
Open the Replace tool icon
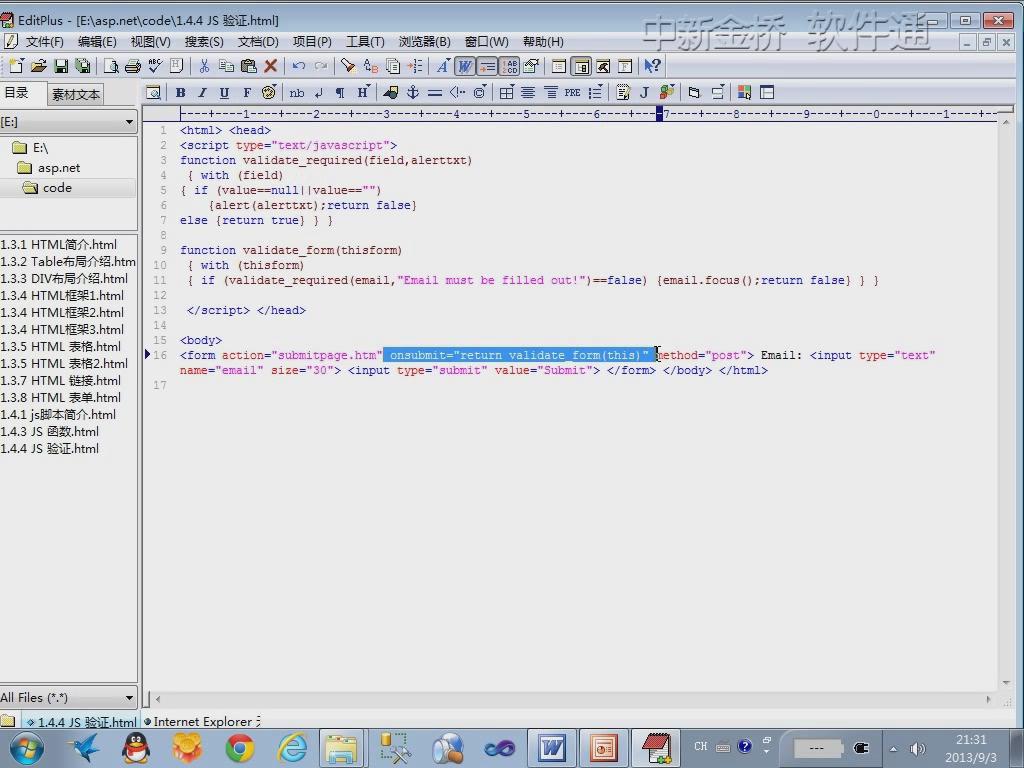[x=370, y=66]
